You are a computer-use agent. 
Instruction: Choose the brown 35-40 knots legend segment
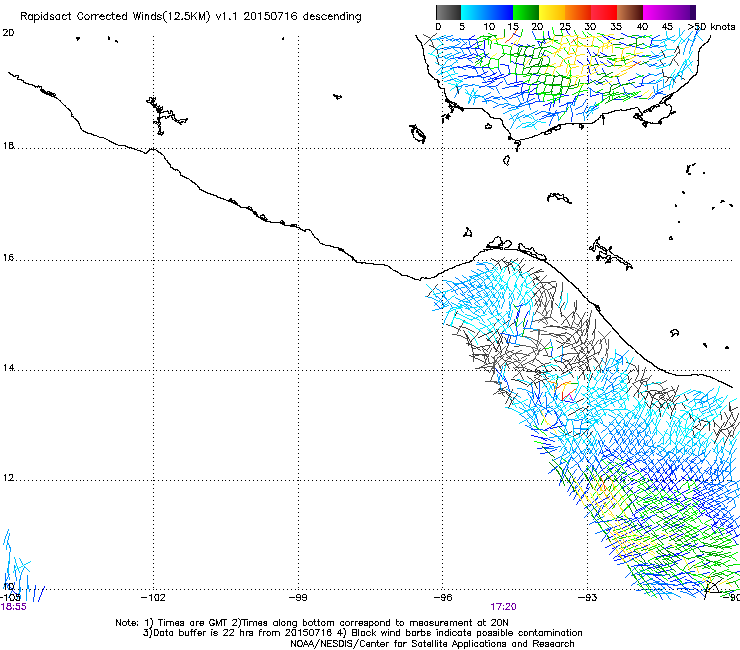pyautogui.click(x=630, y=12)
